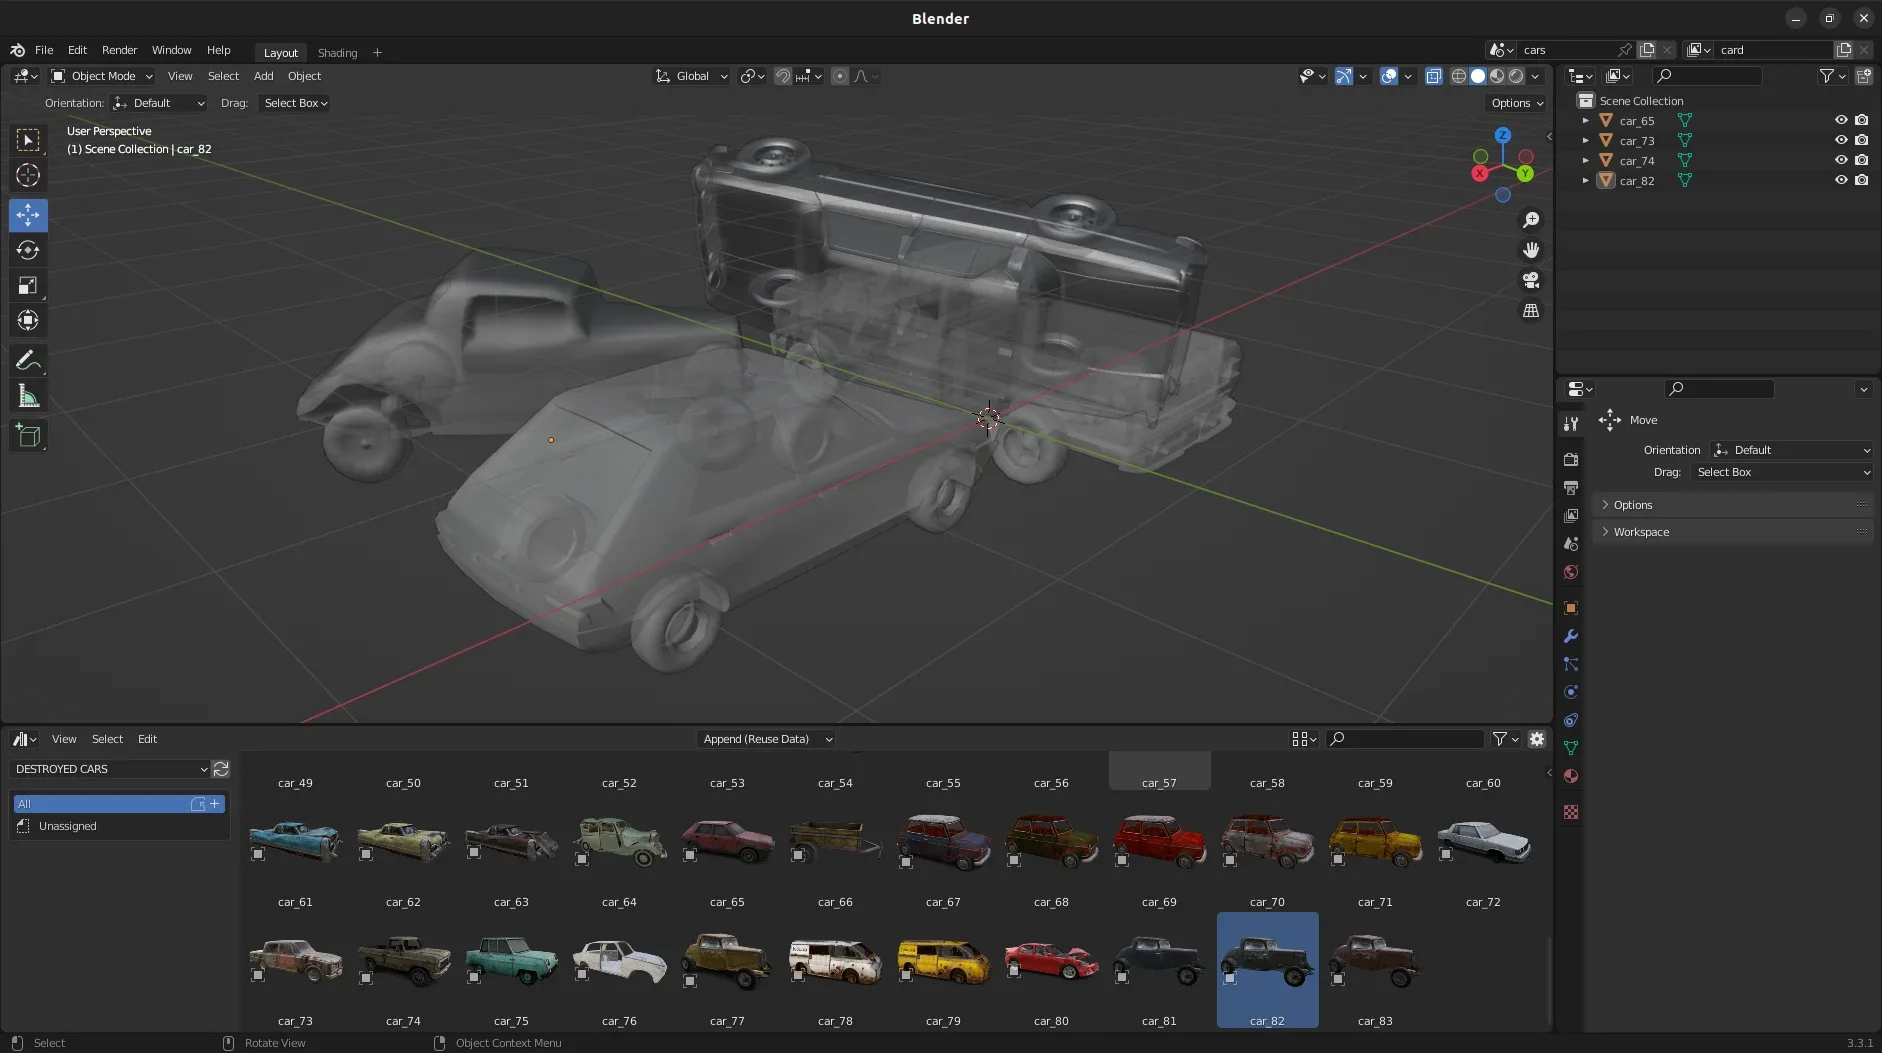
Task: Click the Add Cube tool
Action: (28, 435)
